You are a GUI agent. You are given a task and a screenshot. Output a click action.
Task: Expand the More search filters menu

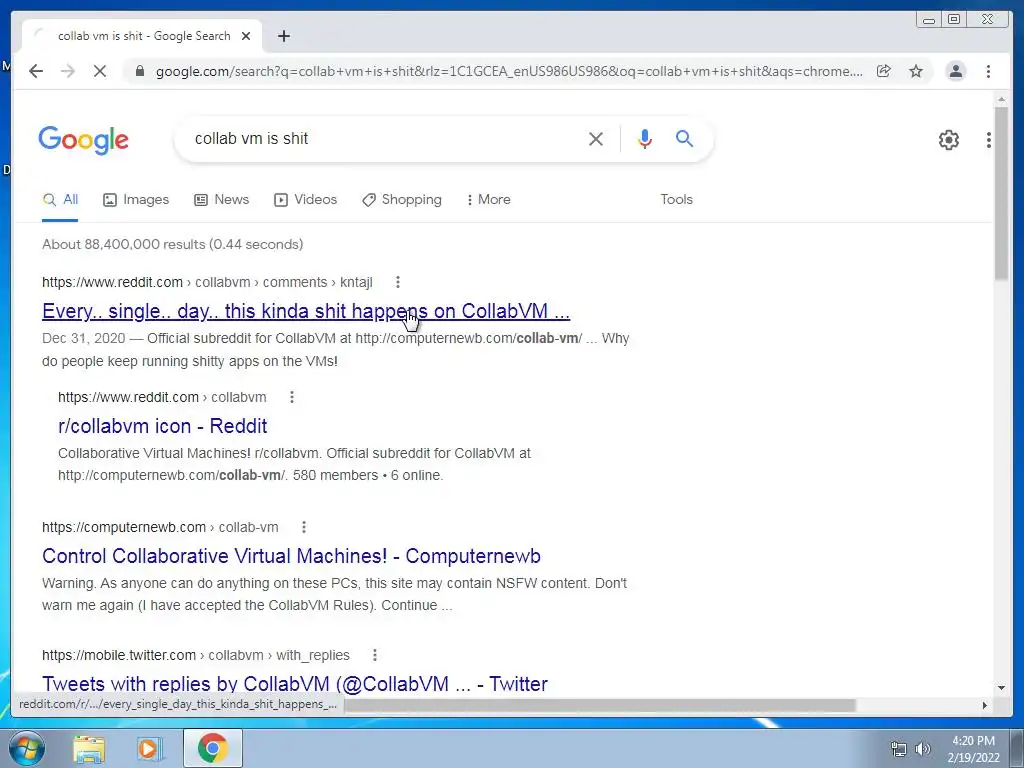488,199
